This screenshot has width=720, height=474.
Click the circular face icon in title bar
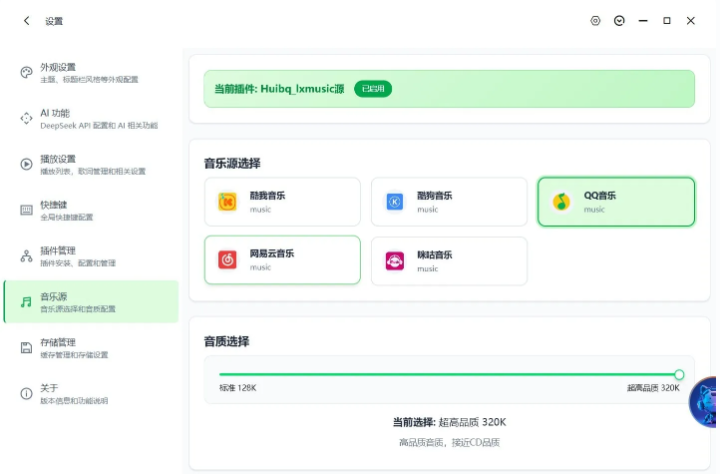(x=619, y=21)
